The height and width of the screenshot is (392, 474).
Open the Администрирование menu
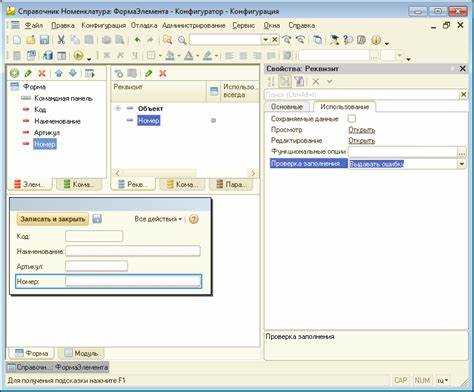[x=194, y=25]
